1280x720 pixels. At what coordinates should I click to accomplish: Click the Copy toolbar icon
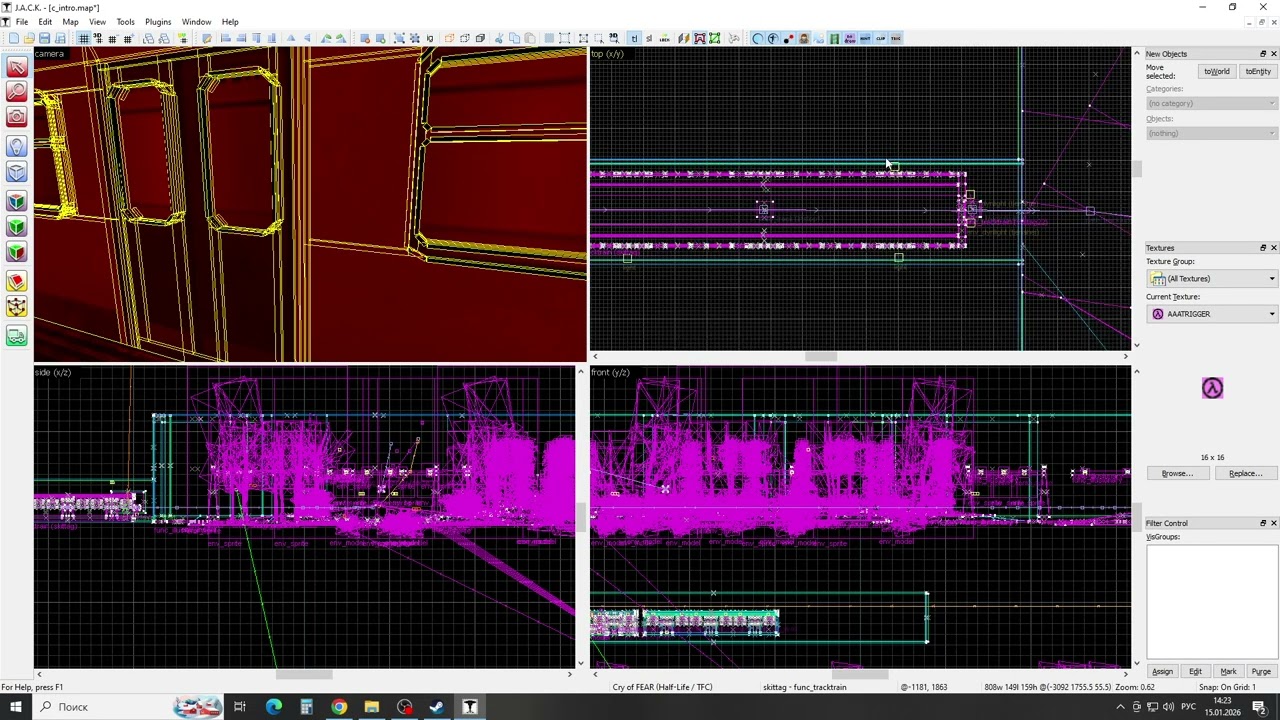(514, 38)
